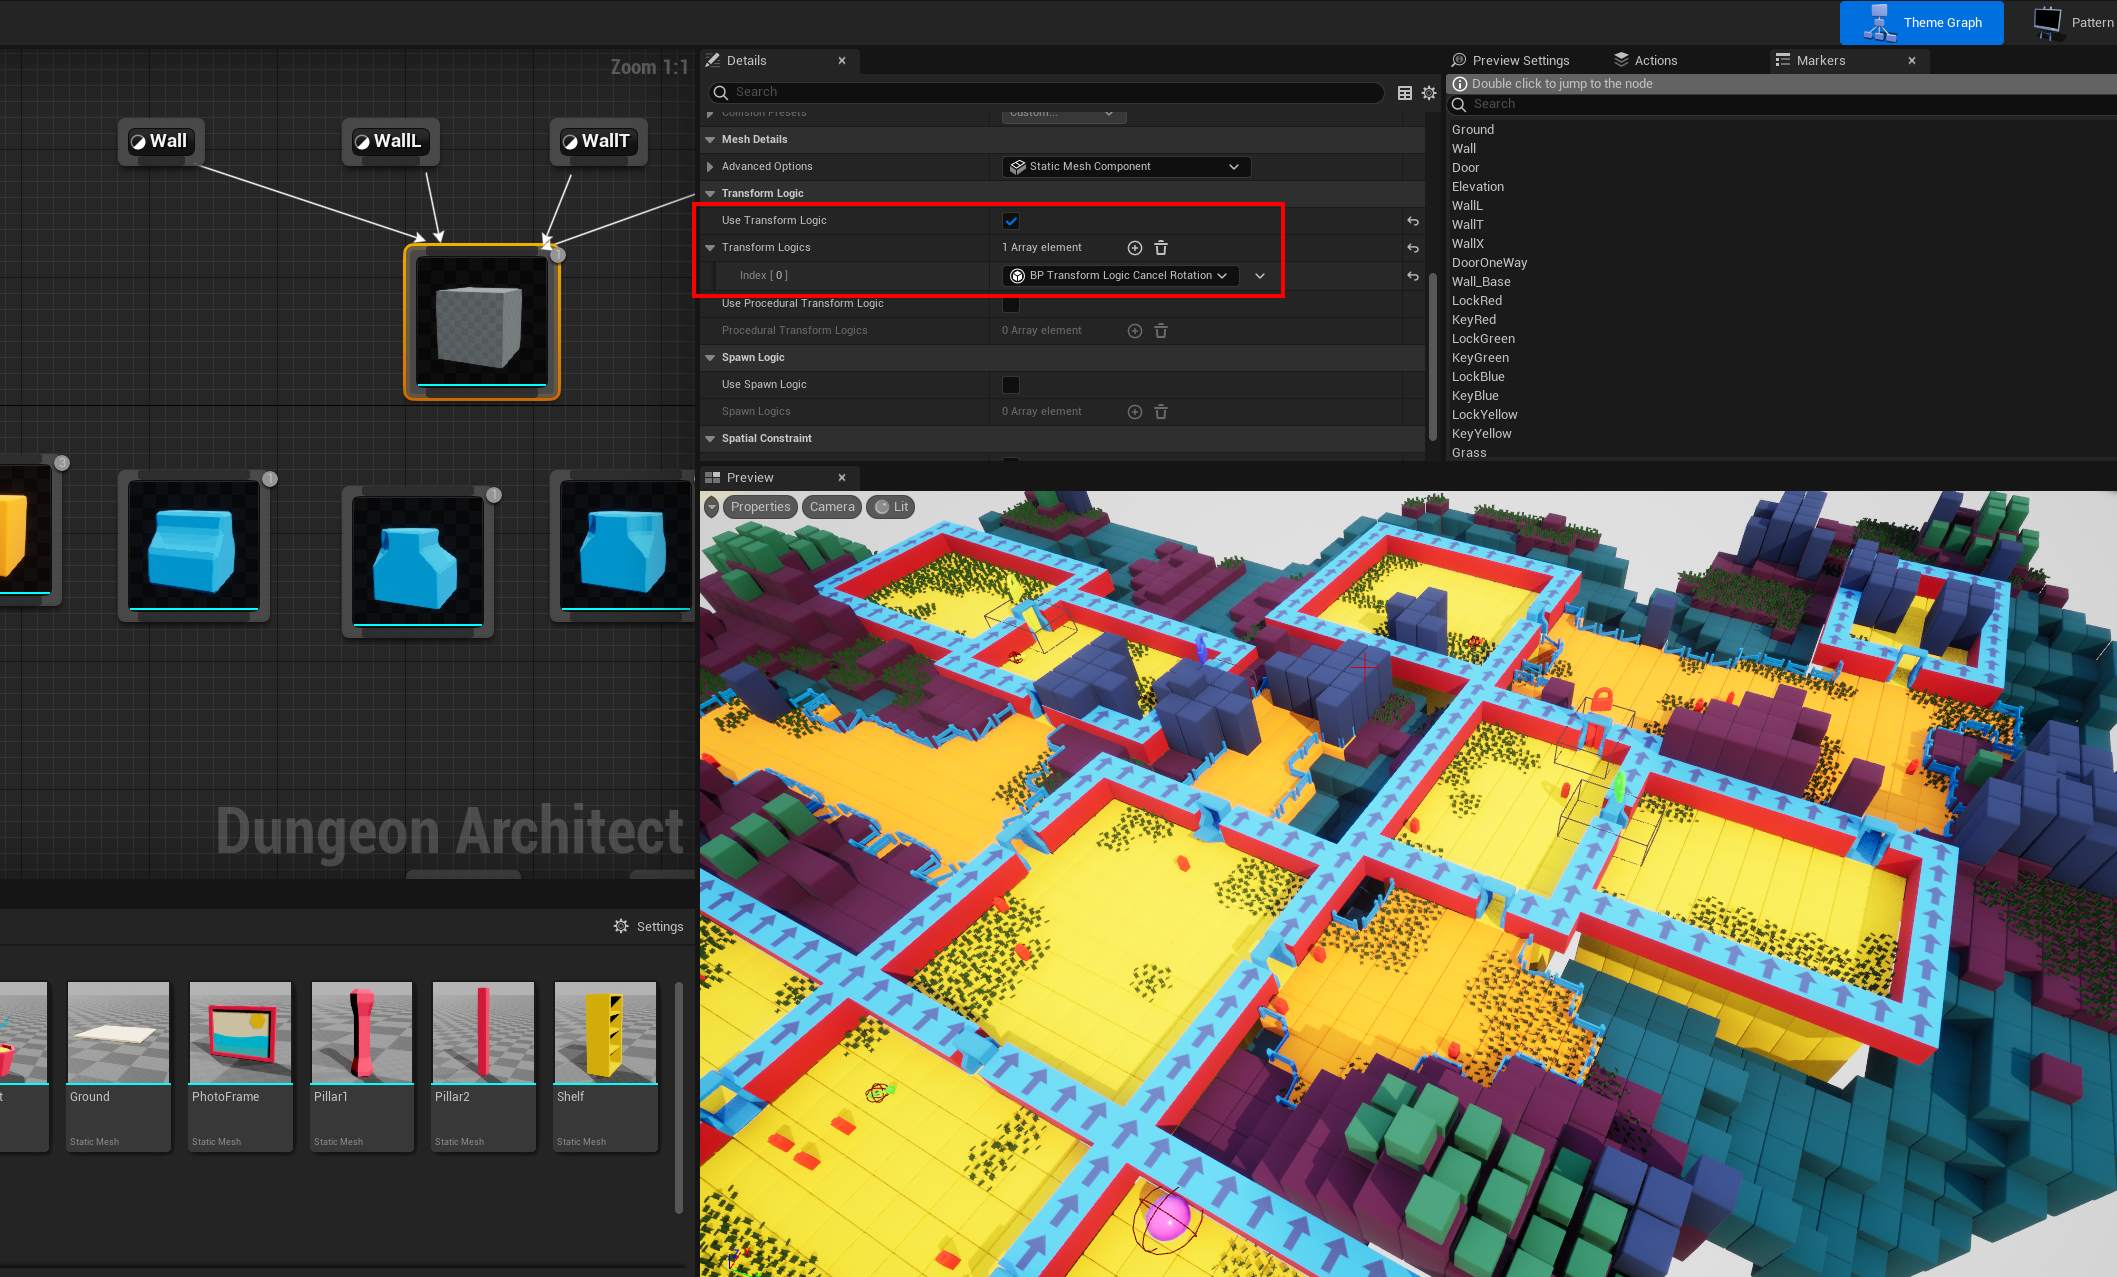Select the Pillar1 static mesh thumbnail
The height and width of the screenshot is (1277, 2117).
[x=362, y=1066]
